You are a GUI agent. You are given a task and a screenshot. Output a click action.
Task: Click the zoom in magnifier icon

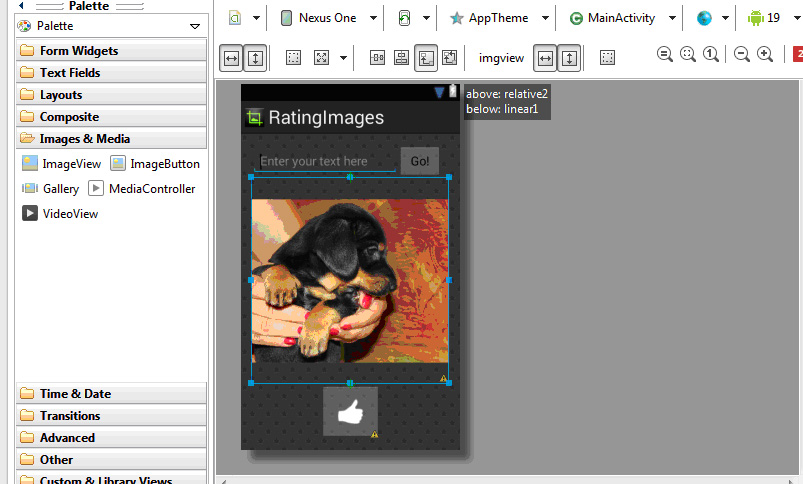[765, 54]
